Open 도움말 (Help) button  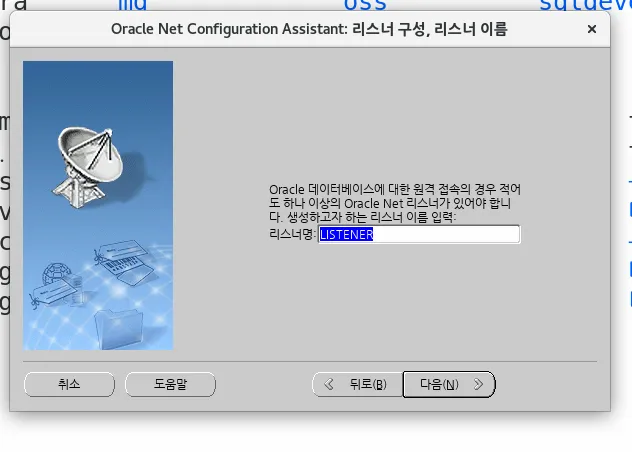coord(170,384)
